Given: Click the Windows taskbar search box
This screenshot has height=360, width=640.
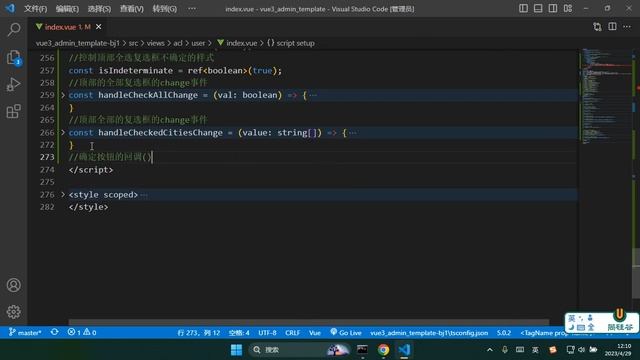Looking at the screenshot, I should pos(299,350).
